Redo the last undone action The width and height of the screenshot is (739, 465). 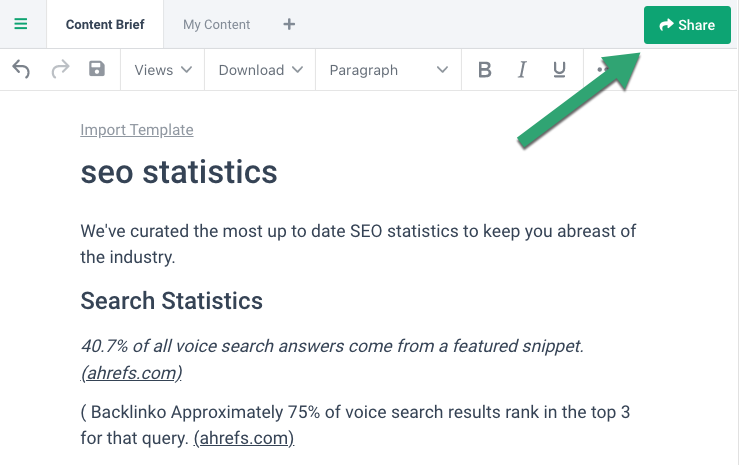[x=60, y=69]
